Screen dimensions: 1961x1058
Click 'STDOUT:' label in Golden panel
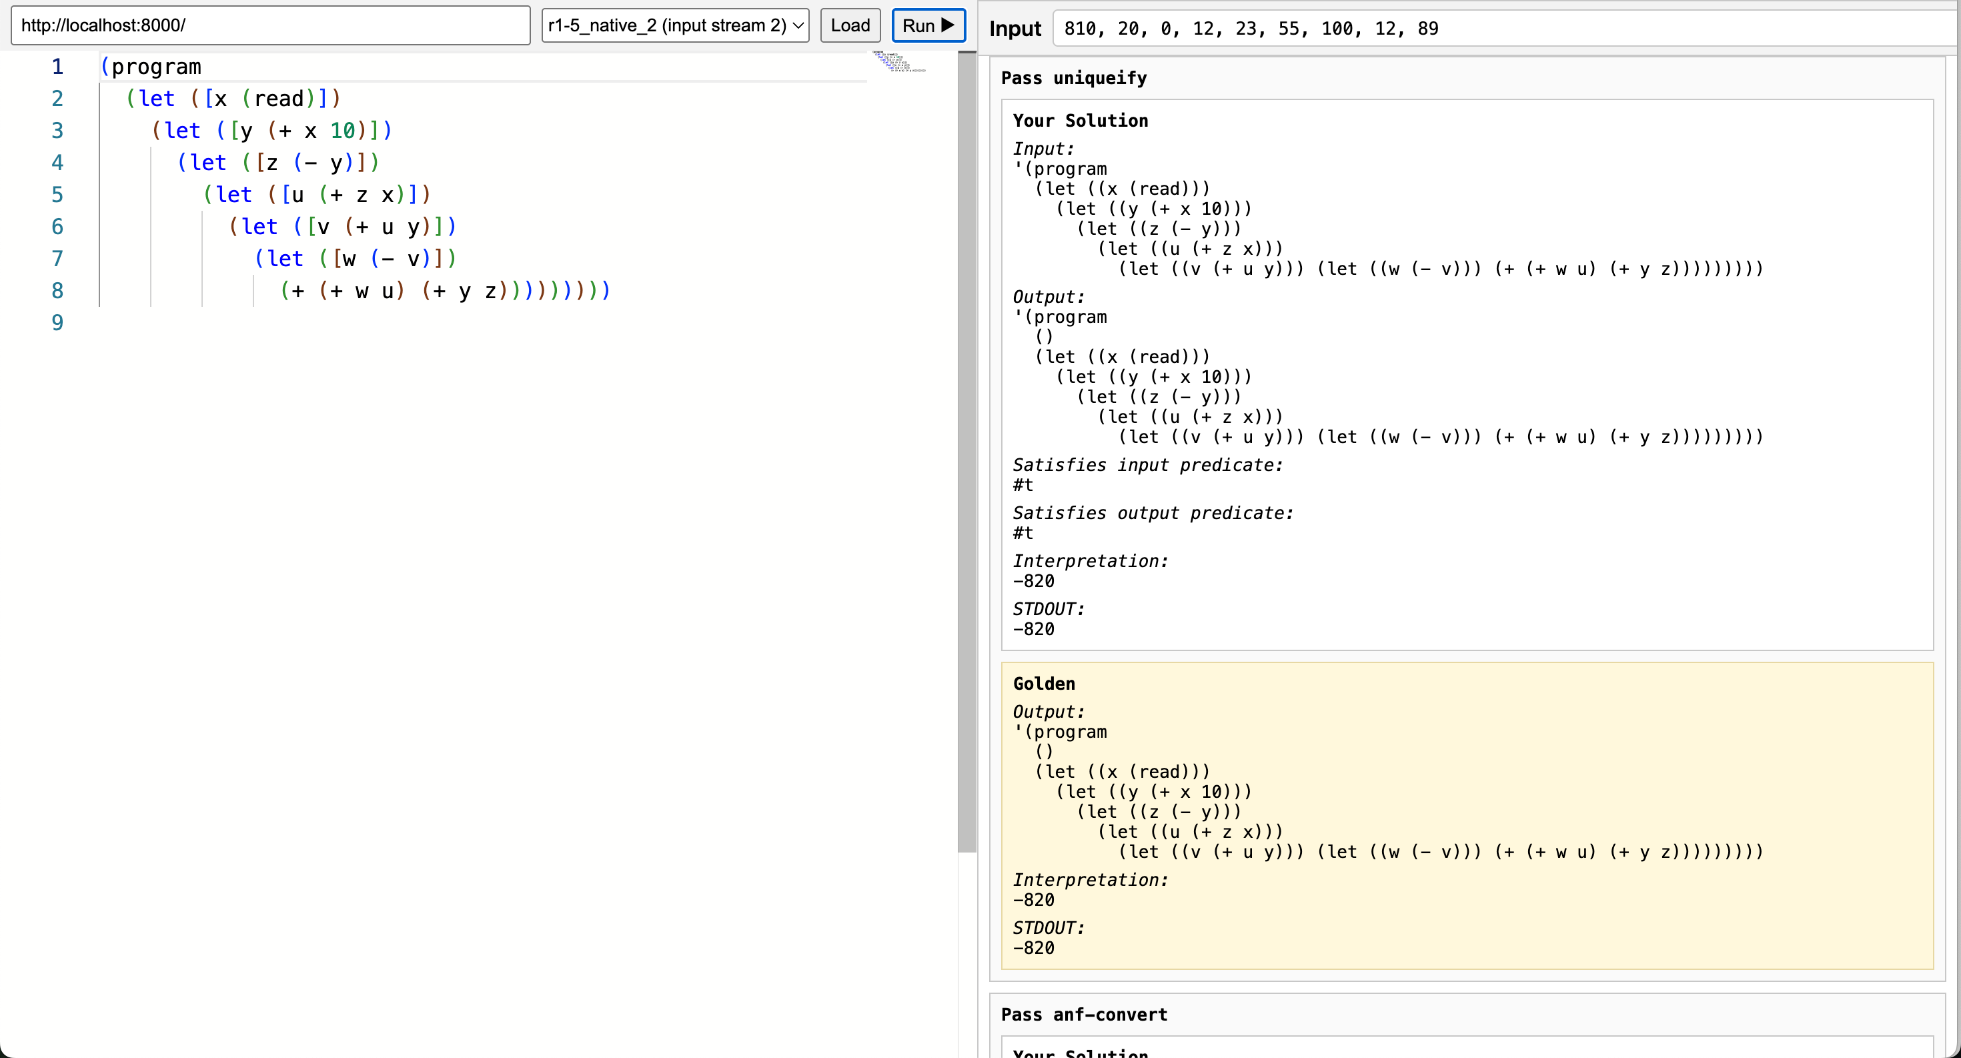[1049, 928]
